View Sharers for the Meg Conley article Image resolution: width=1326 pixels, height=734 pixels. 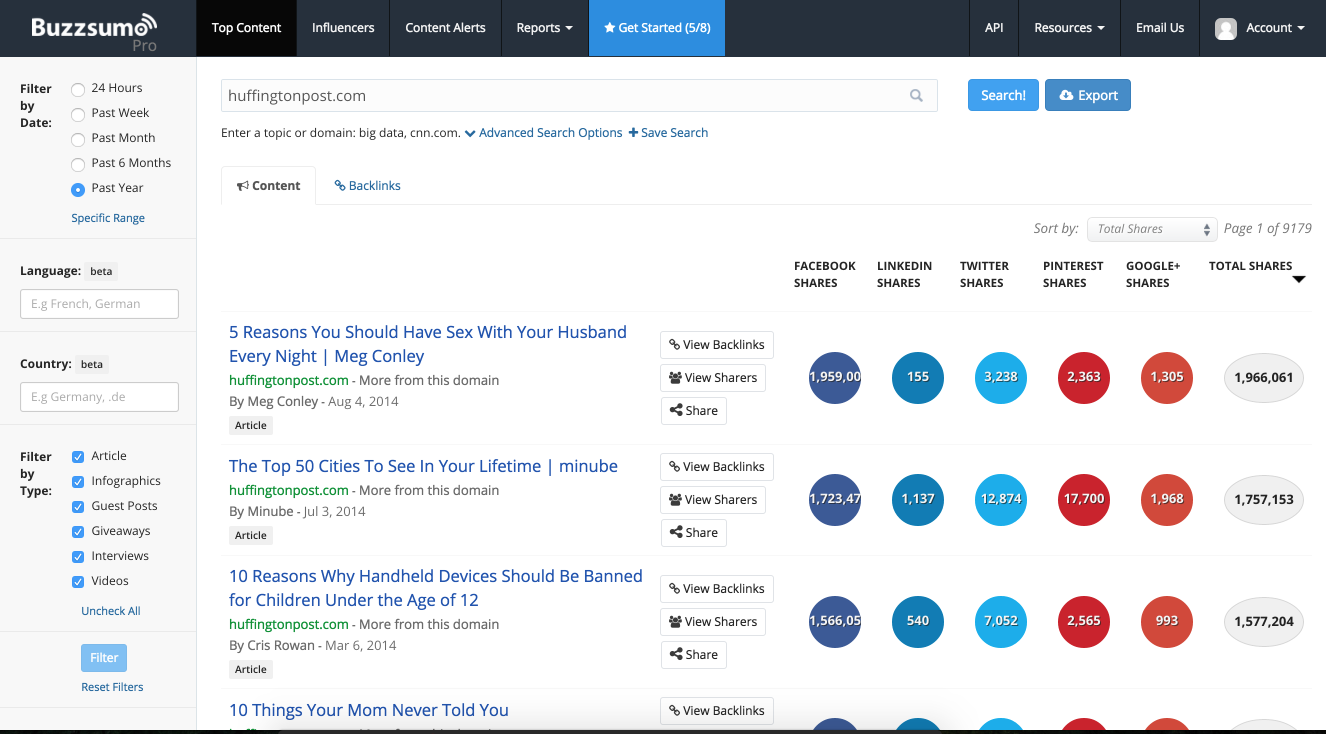coord(713,378)
